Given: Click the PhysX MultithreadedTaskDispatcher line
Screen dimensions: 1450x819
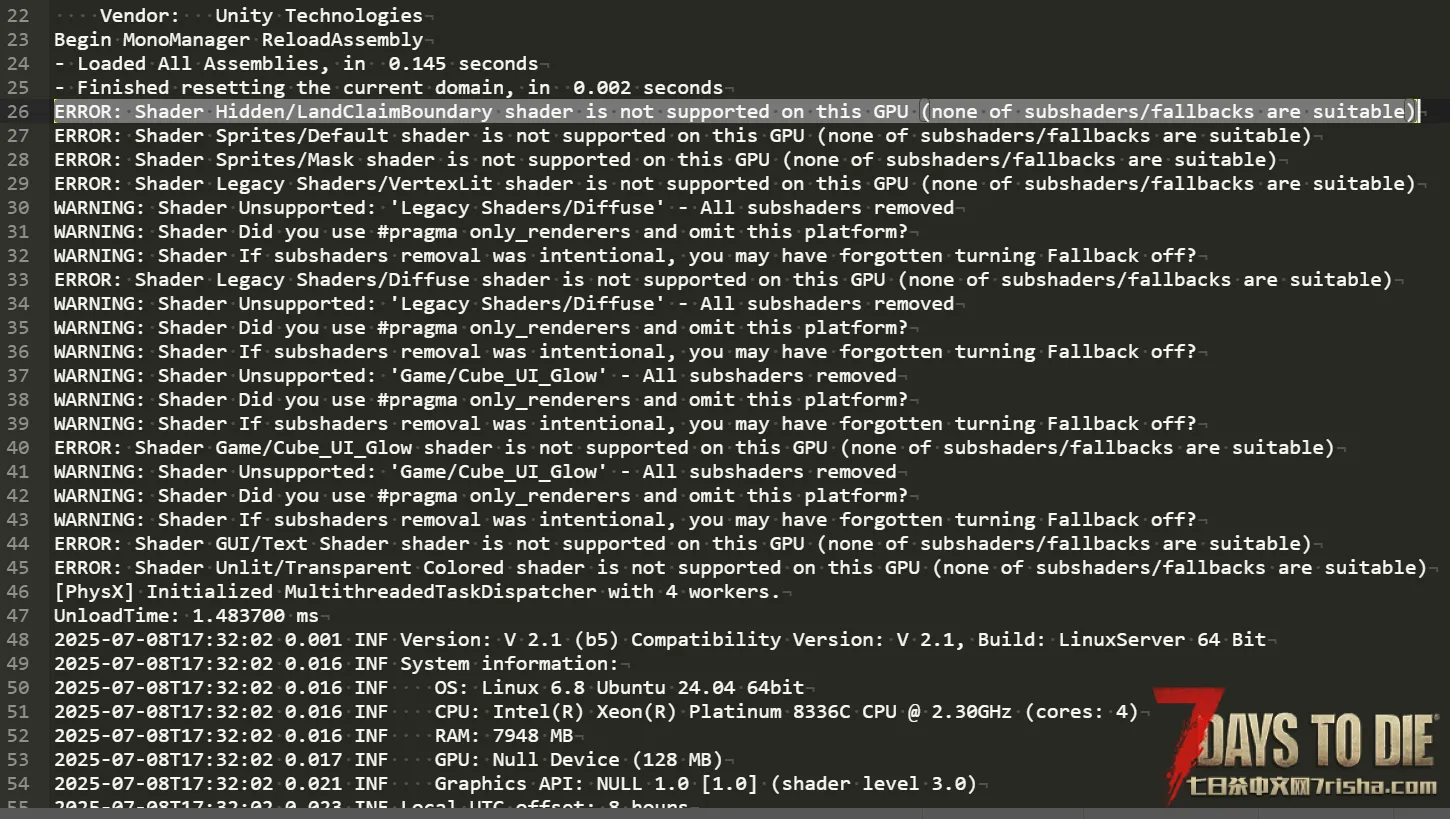Looking at the screenshot, I should pyautogui.click(x=417, y=591).
